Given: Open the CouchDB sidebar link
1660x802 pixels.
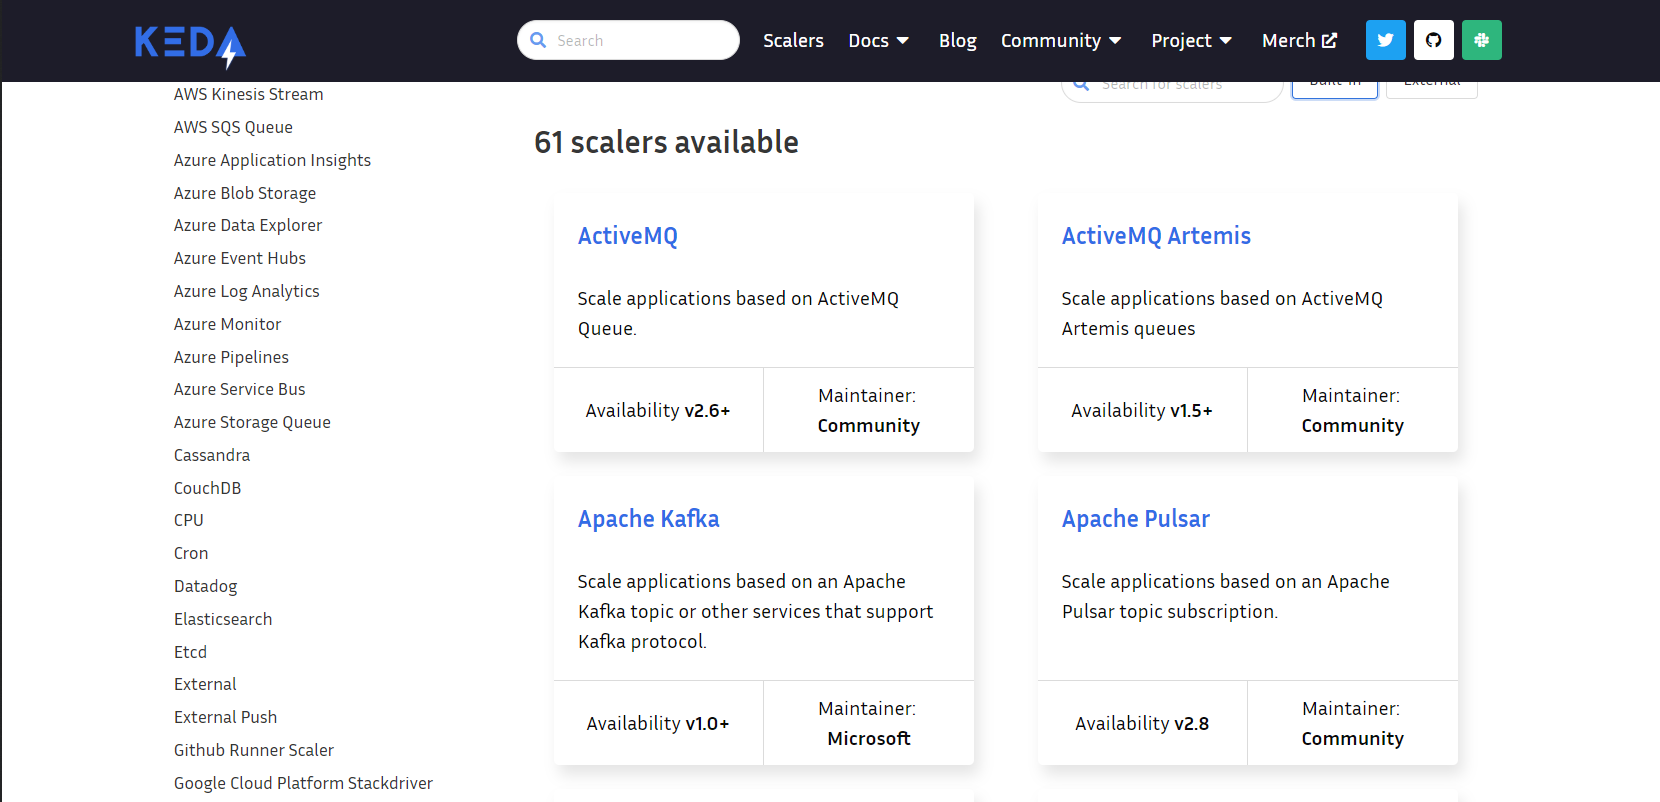Looking at the screenshot, I should tap(207, 488).
